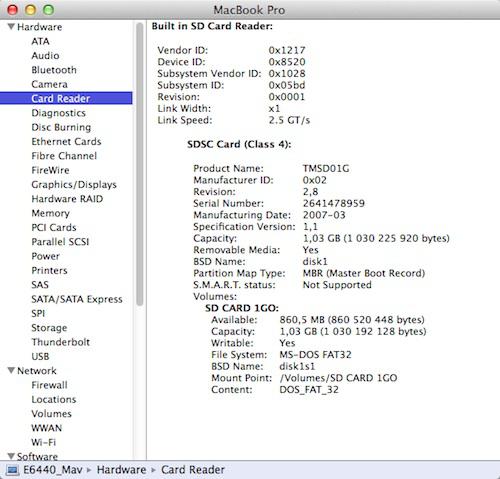Image resolution: width=500 pixels, height=479 pixels.
Task: Open the Bluetooth hardware entry
Action: 54,70
